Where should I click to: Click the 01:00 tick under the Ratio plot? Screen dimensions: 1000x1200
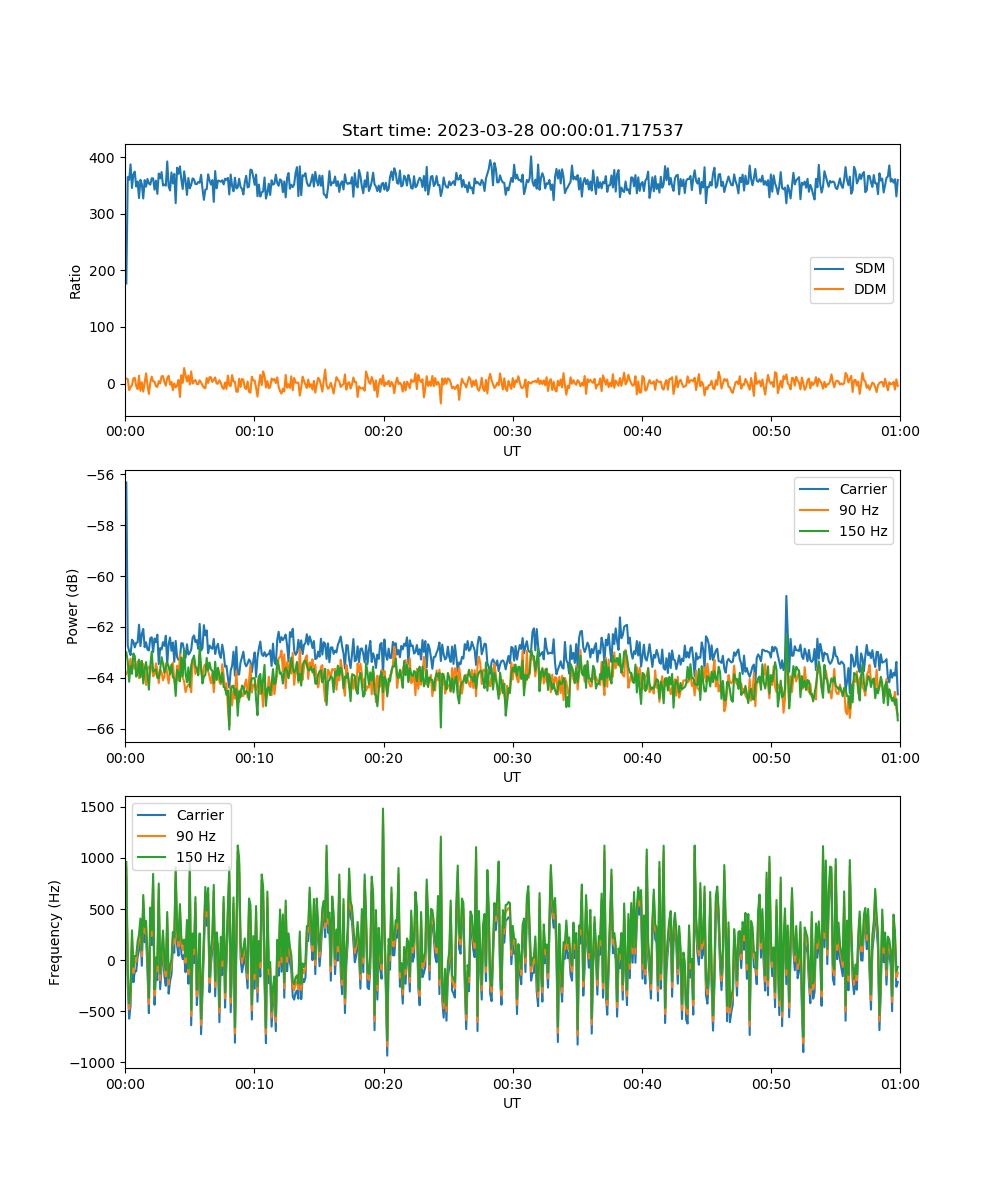(x=900, y=431)
